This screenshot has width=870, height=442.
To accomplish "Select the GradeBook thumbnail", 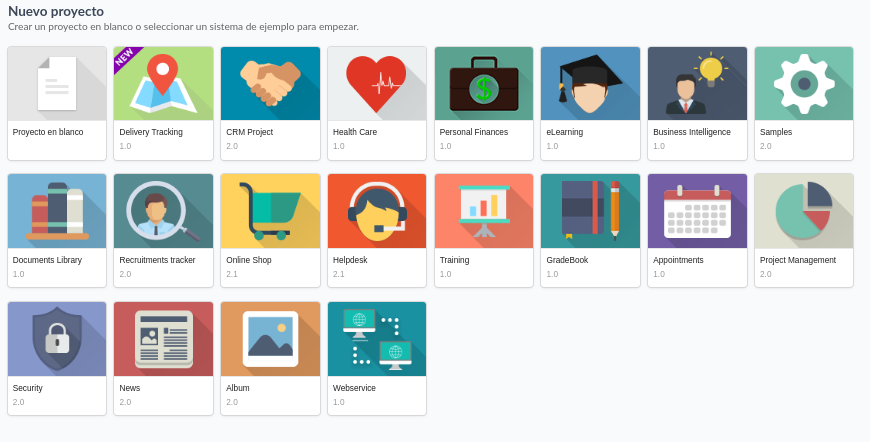I will (590, 211).
